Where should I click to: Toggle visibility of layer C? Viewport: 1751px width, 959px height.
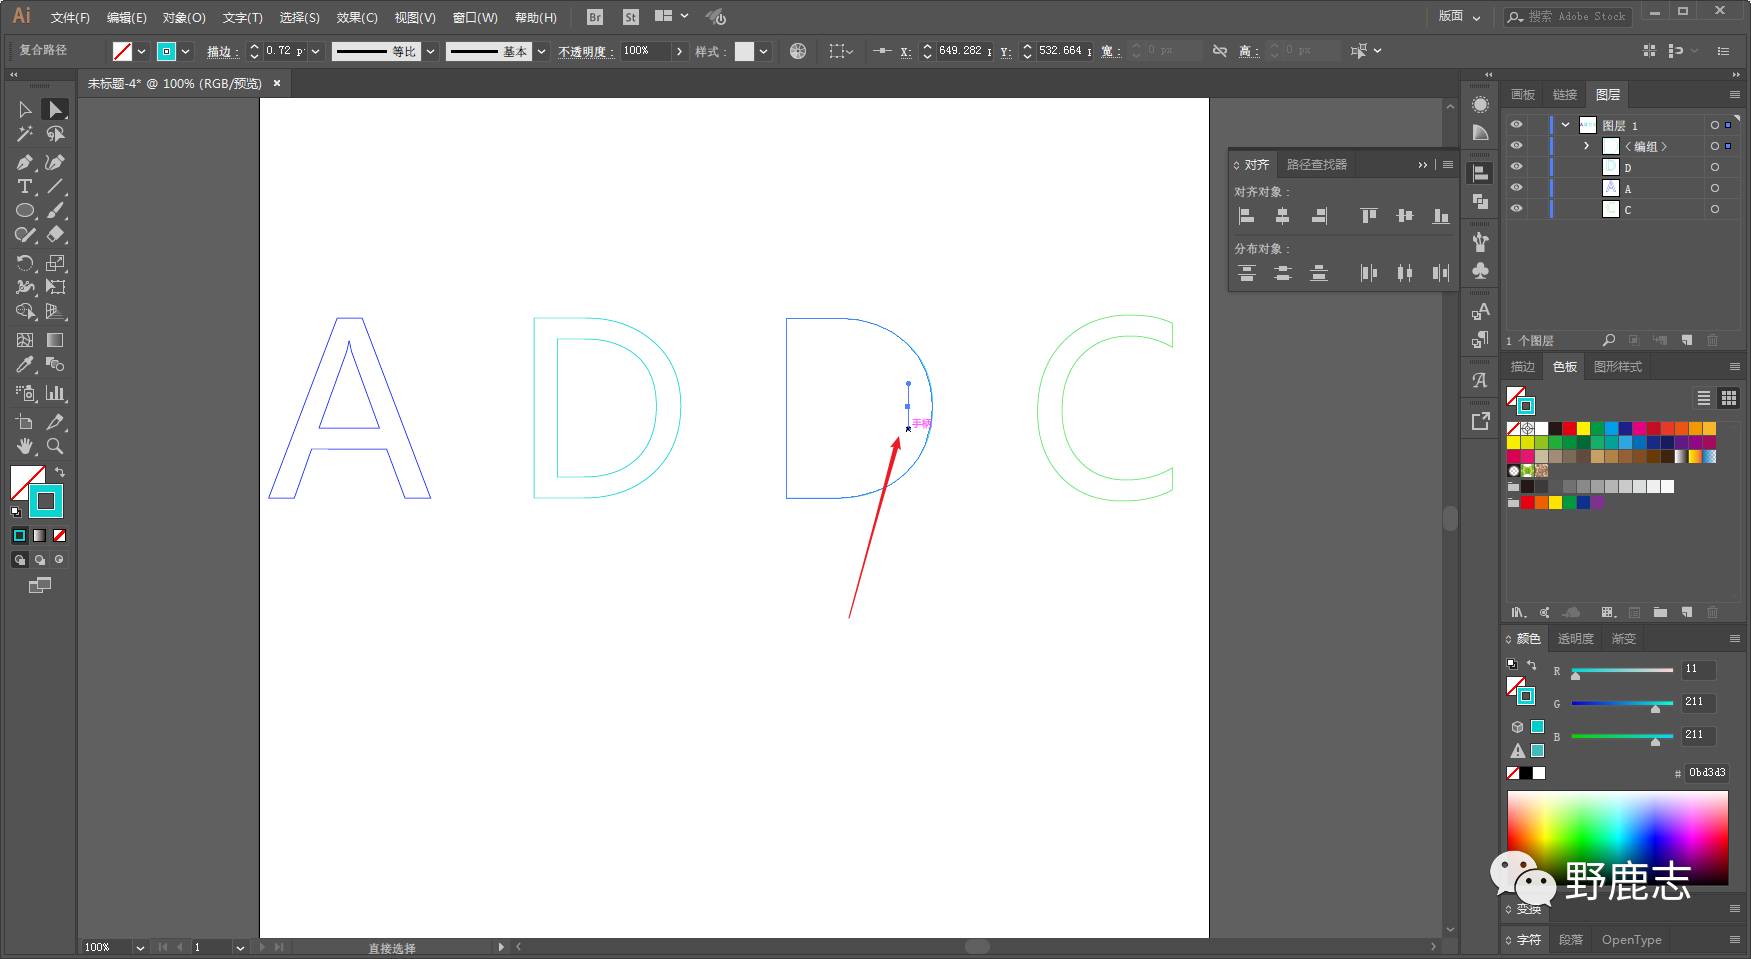[1516, 209]
